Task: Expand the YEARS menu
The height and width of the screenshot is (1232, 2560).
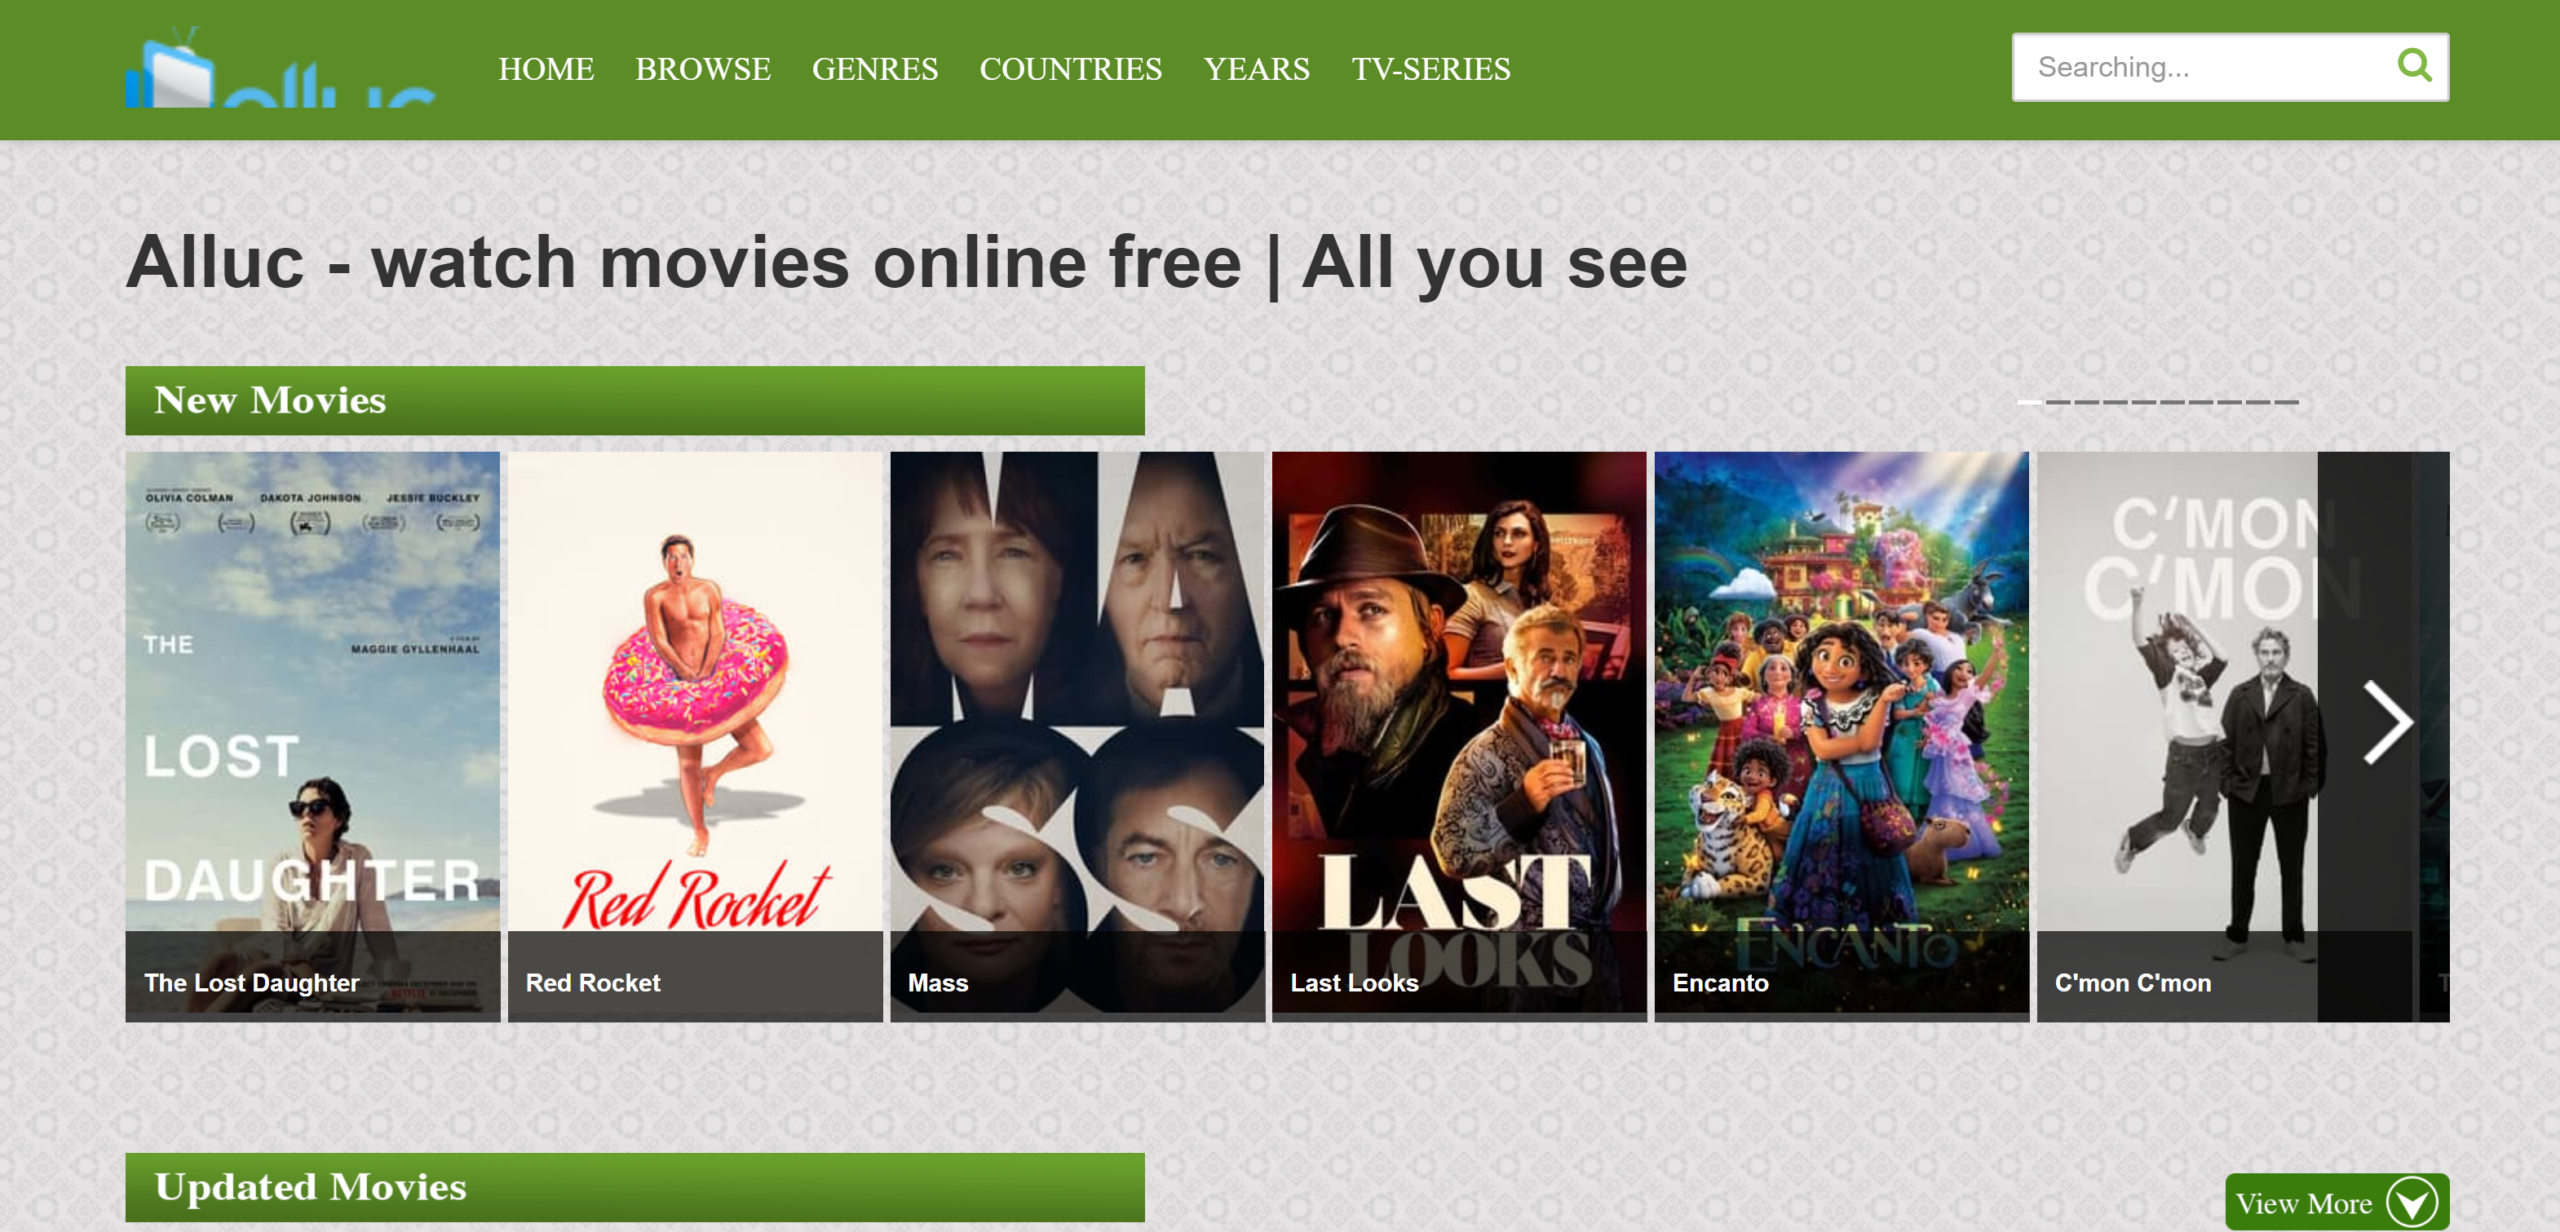Action: (x=1257, y=69)
